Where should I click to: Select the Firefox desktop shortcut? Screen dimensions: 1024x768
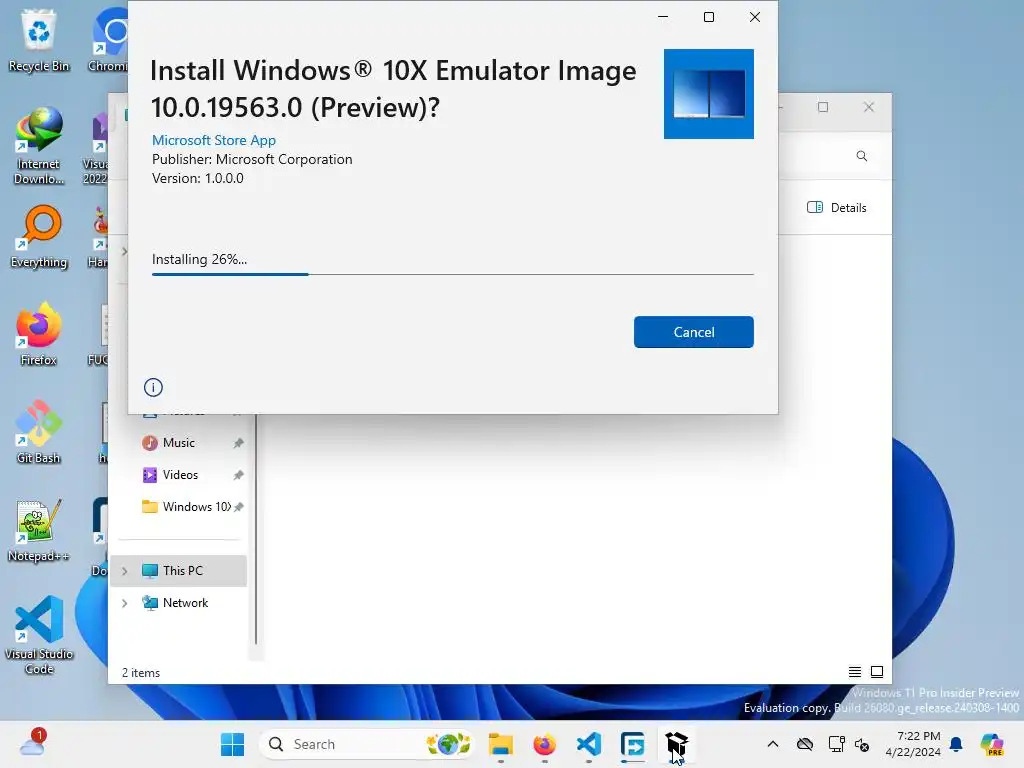[x=39, y=334]
